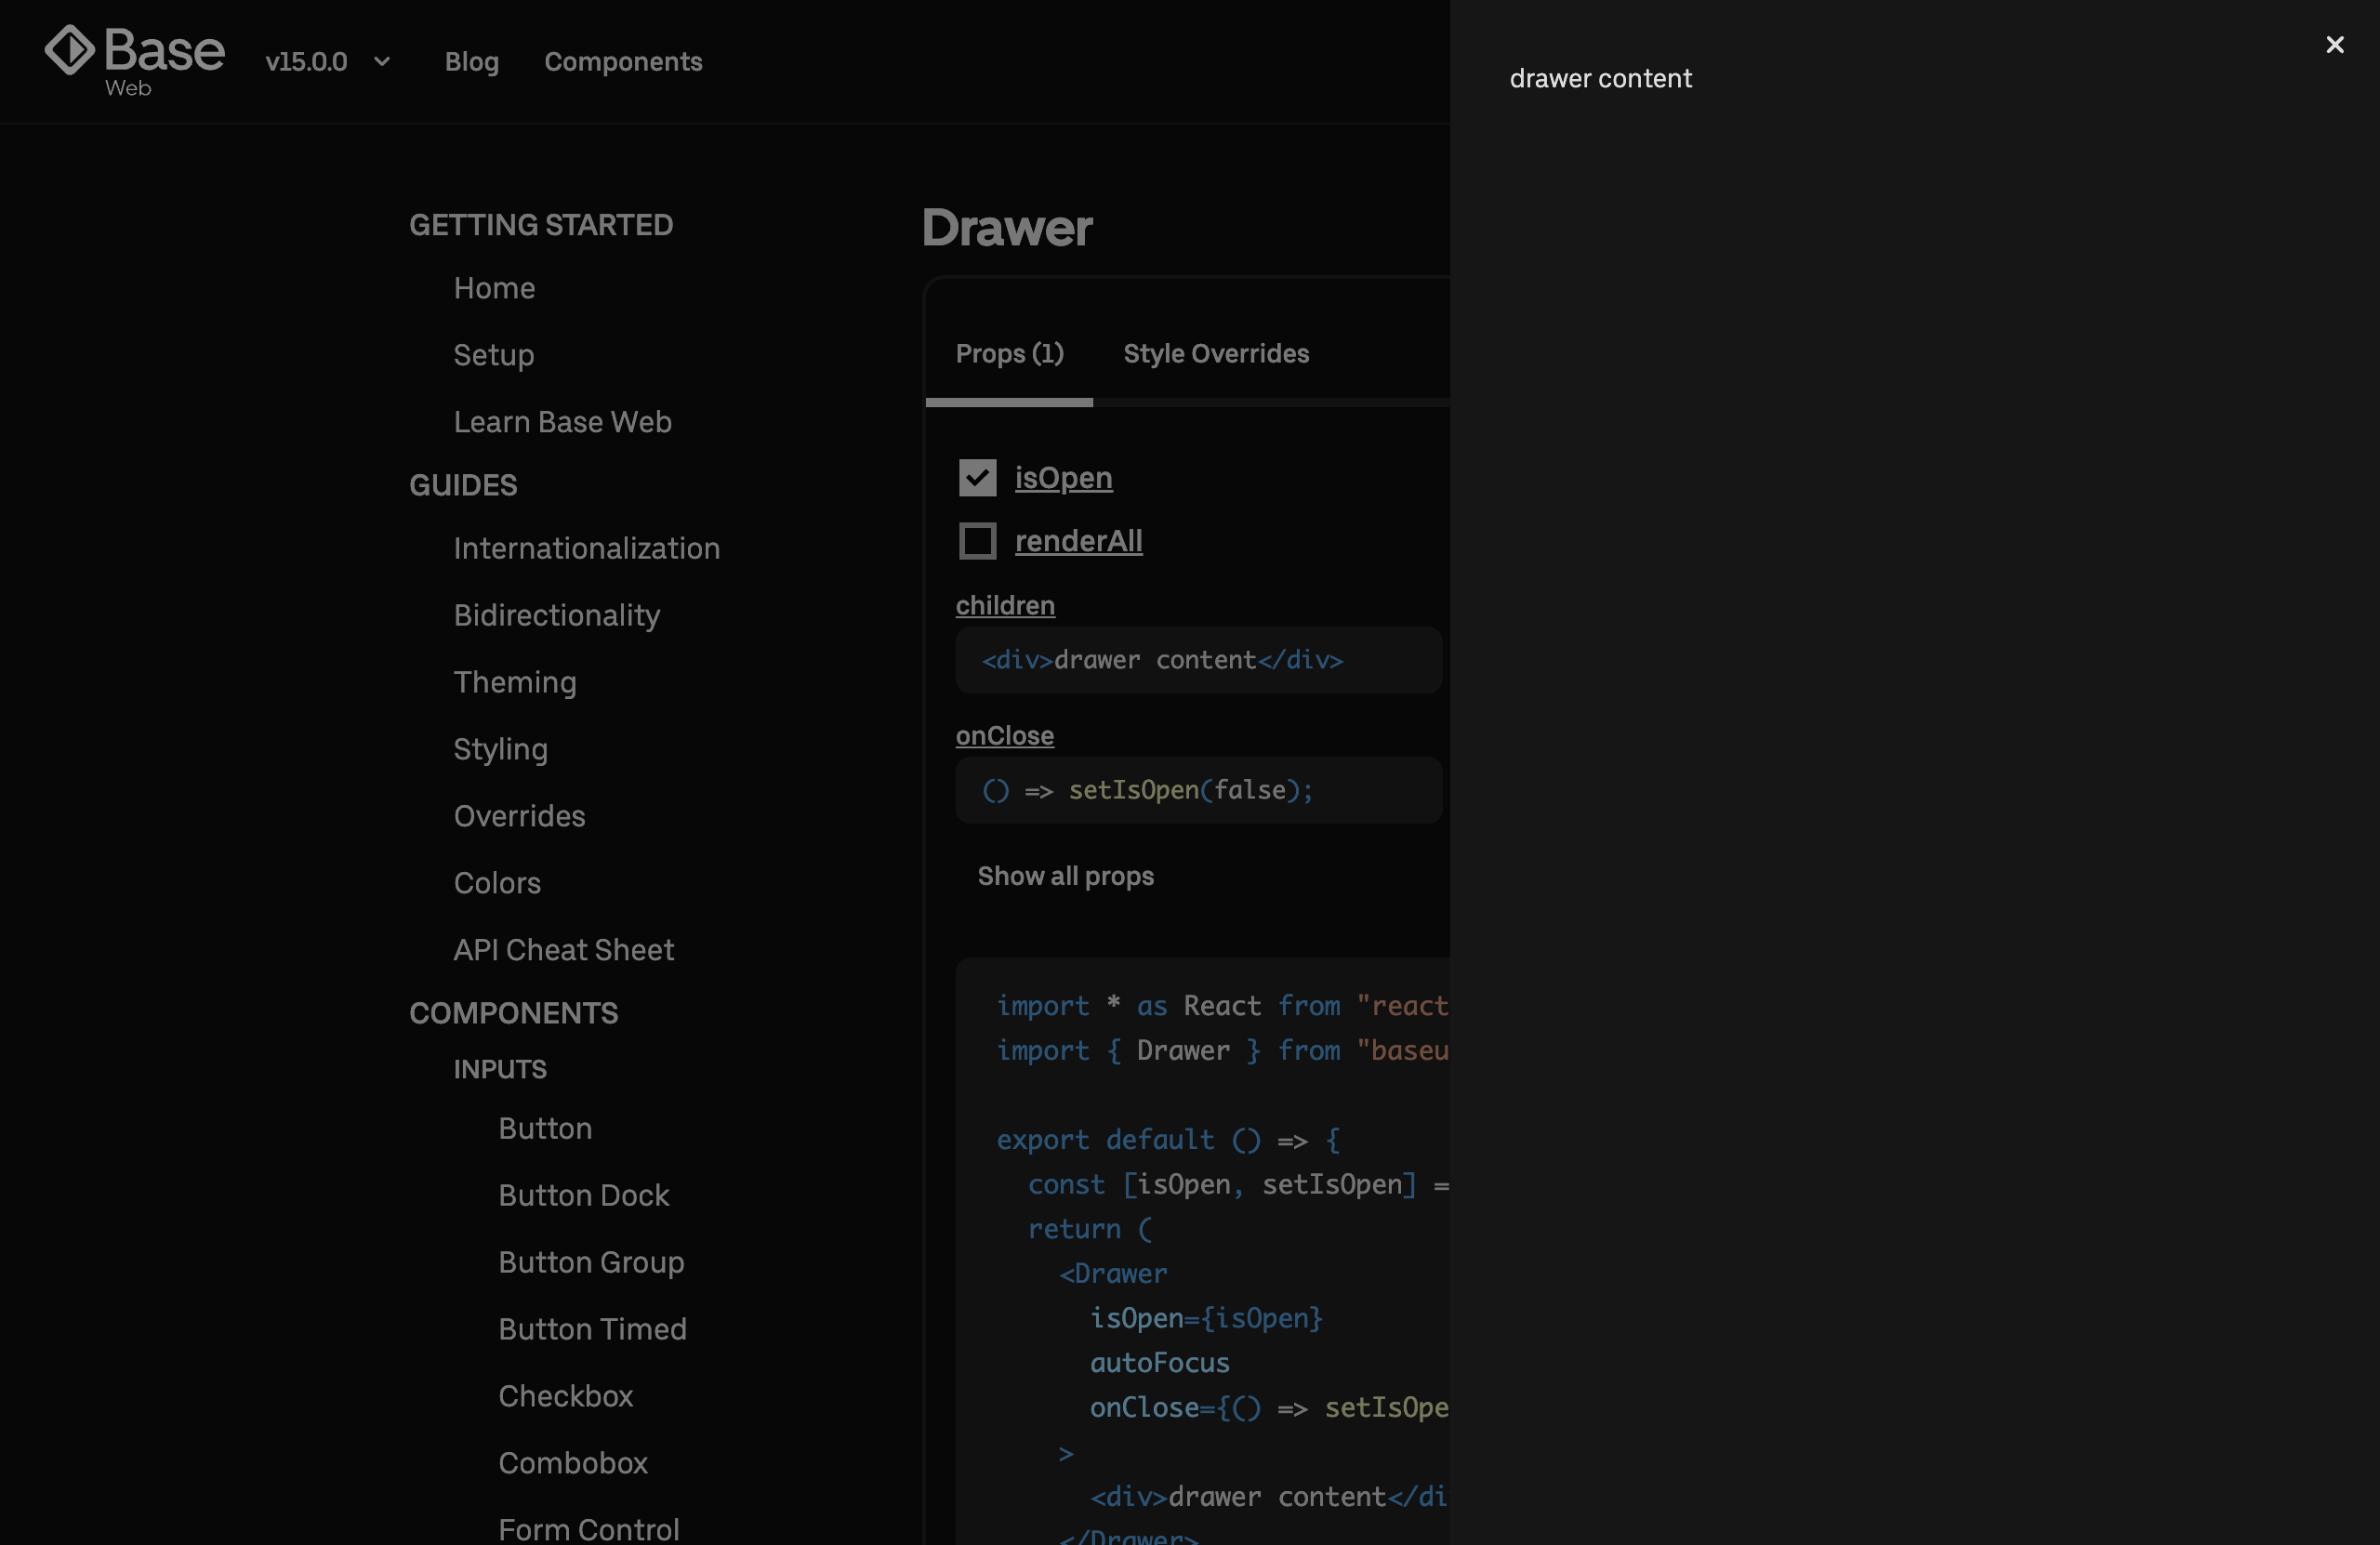The width and height of the screenshot is (2380, 1545).
Task: Close the drawer with the X icon
Action: 2334,45
